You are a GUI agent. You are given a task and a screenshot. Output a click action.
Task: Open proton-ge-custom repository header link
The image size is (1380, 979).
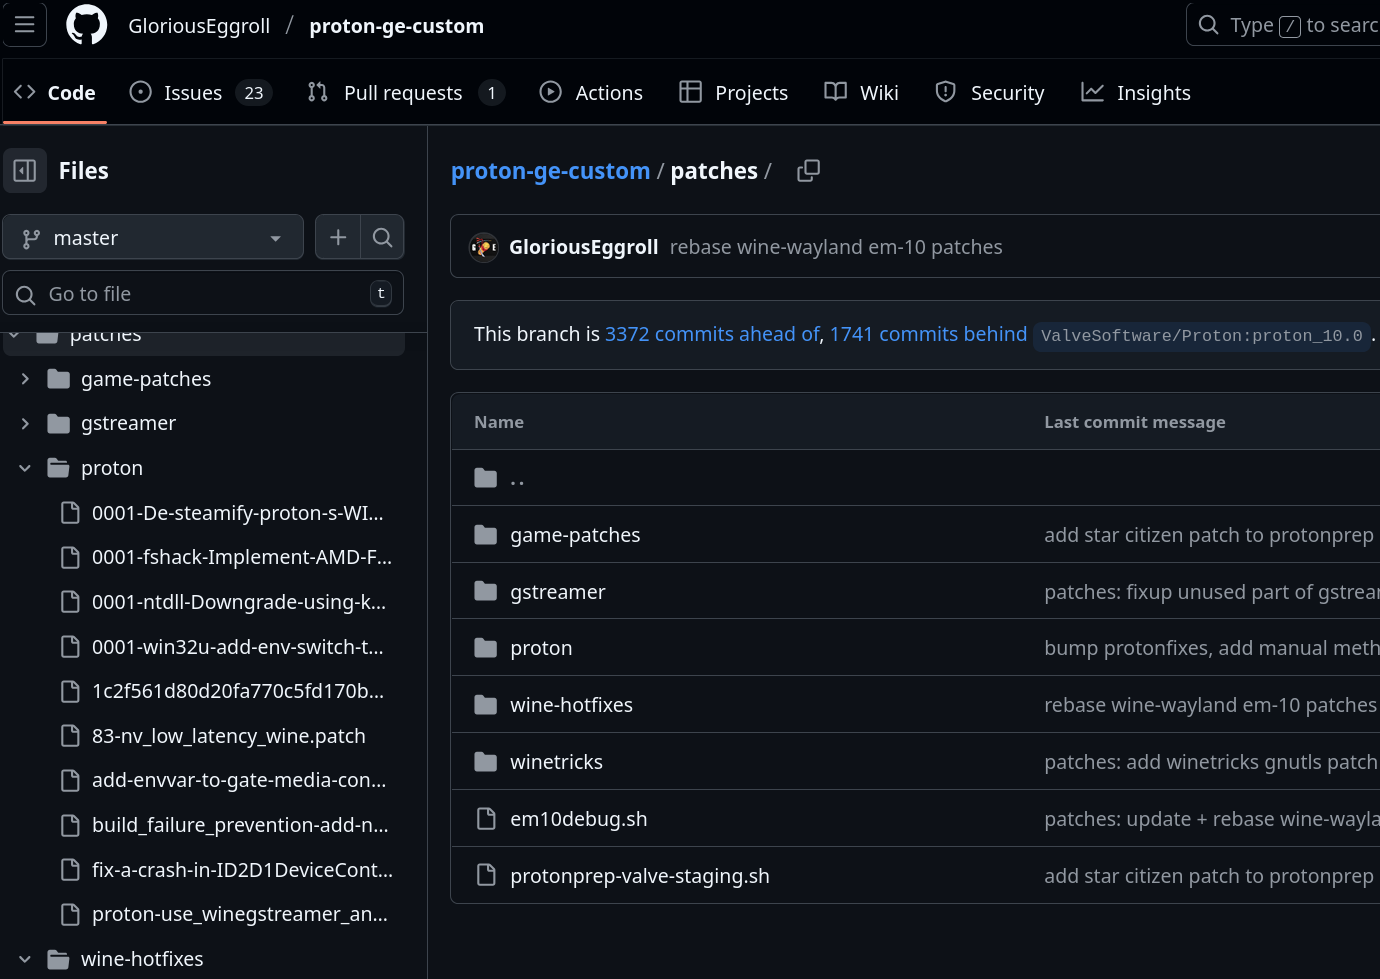pos(396,26)
